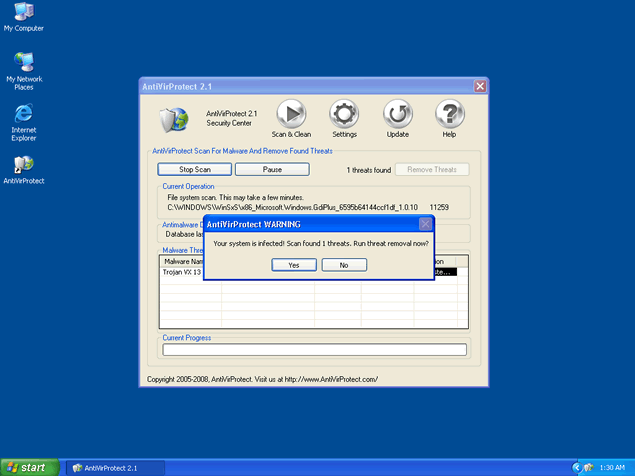
Task: Click the Scan & Clean play icon
Action: pyautogui.click(x=291, y=114)
